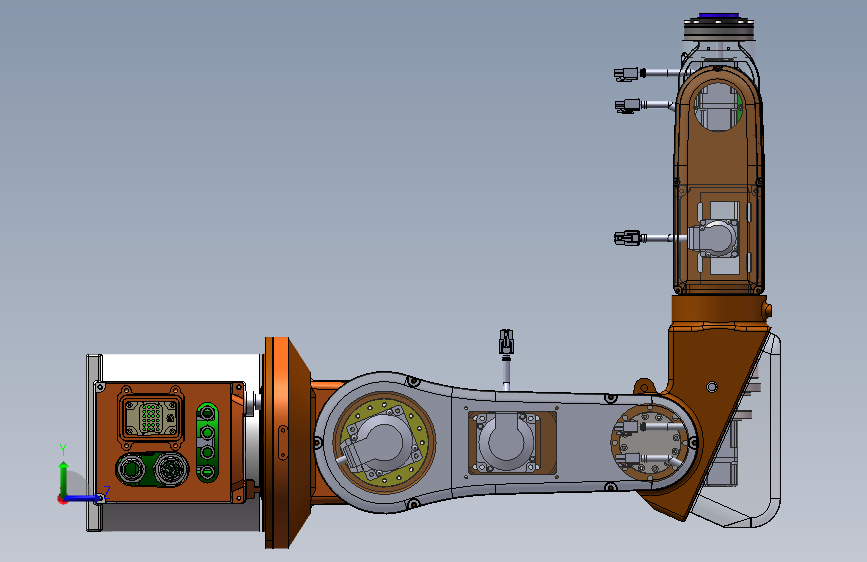Select the yellow-green bolt ring at shoulder joint
Viewport: 867px width, 562px height.
pos(384,442)
